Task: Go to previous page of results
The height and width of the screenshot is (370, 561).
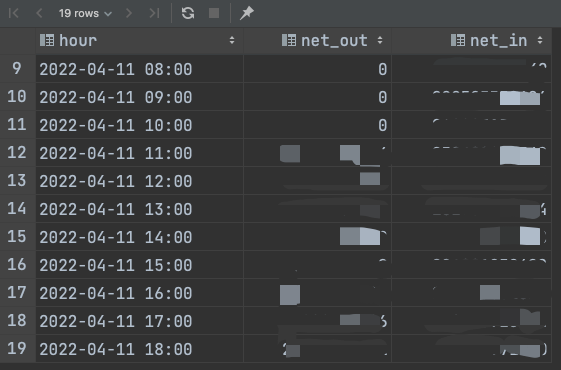Action: click(39, 14)
